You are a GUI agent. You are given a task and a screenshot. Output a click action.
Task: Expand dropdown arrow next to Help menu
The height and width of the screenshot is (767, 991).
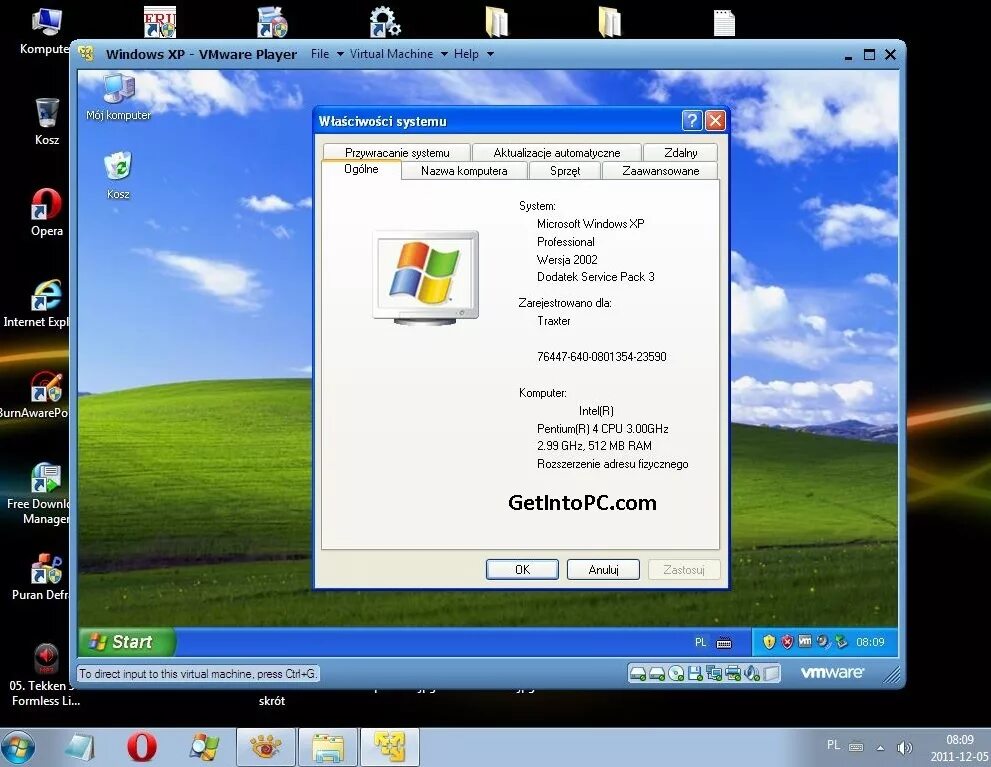490,54
